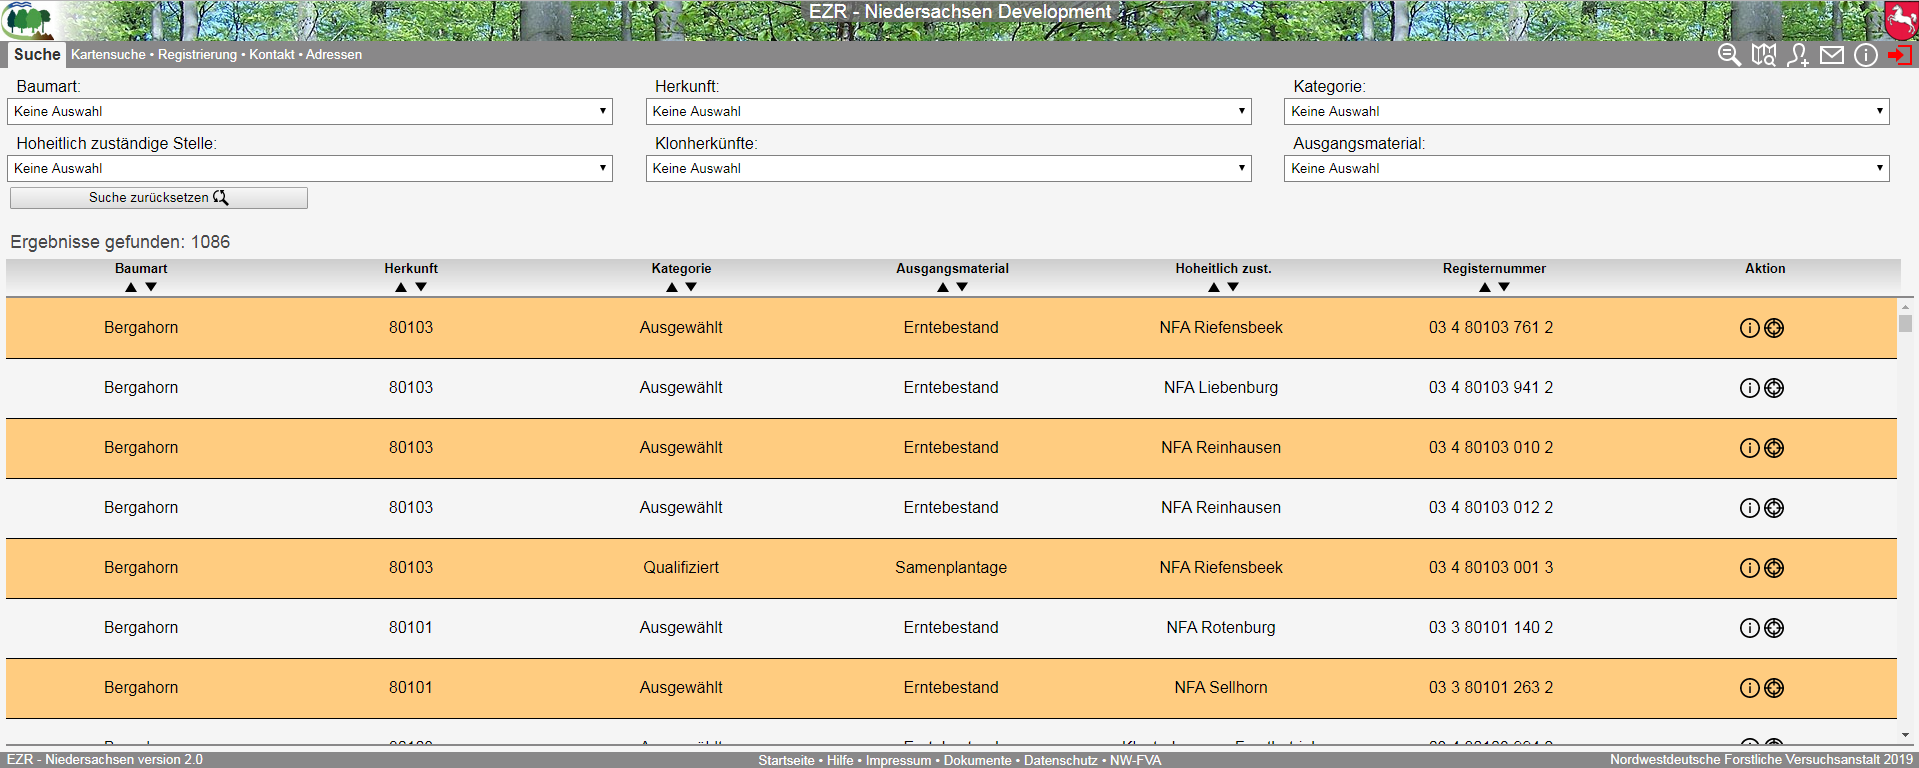The height and width of the screenshot is (768, 1919).
Task: Open the Baumart dropdown
Action: point(309,111)
